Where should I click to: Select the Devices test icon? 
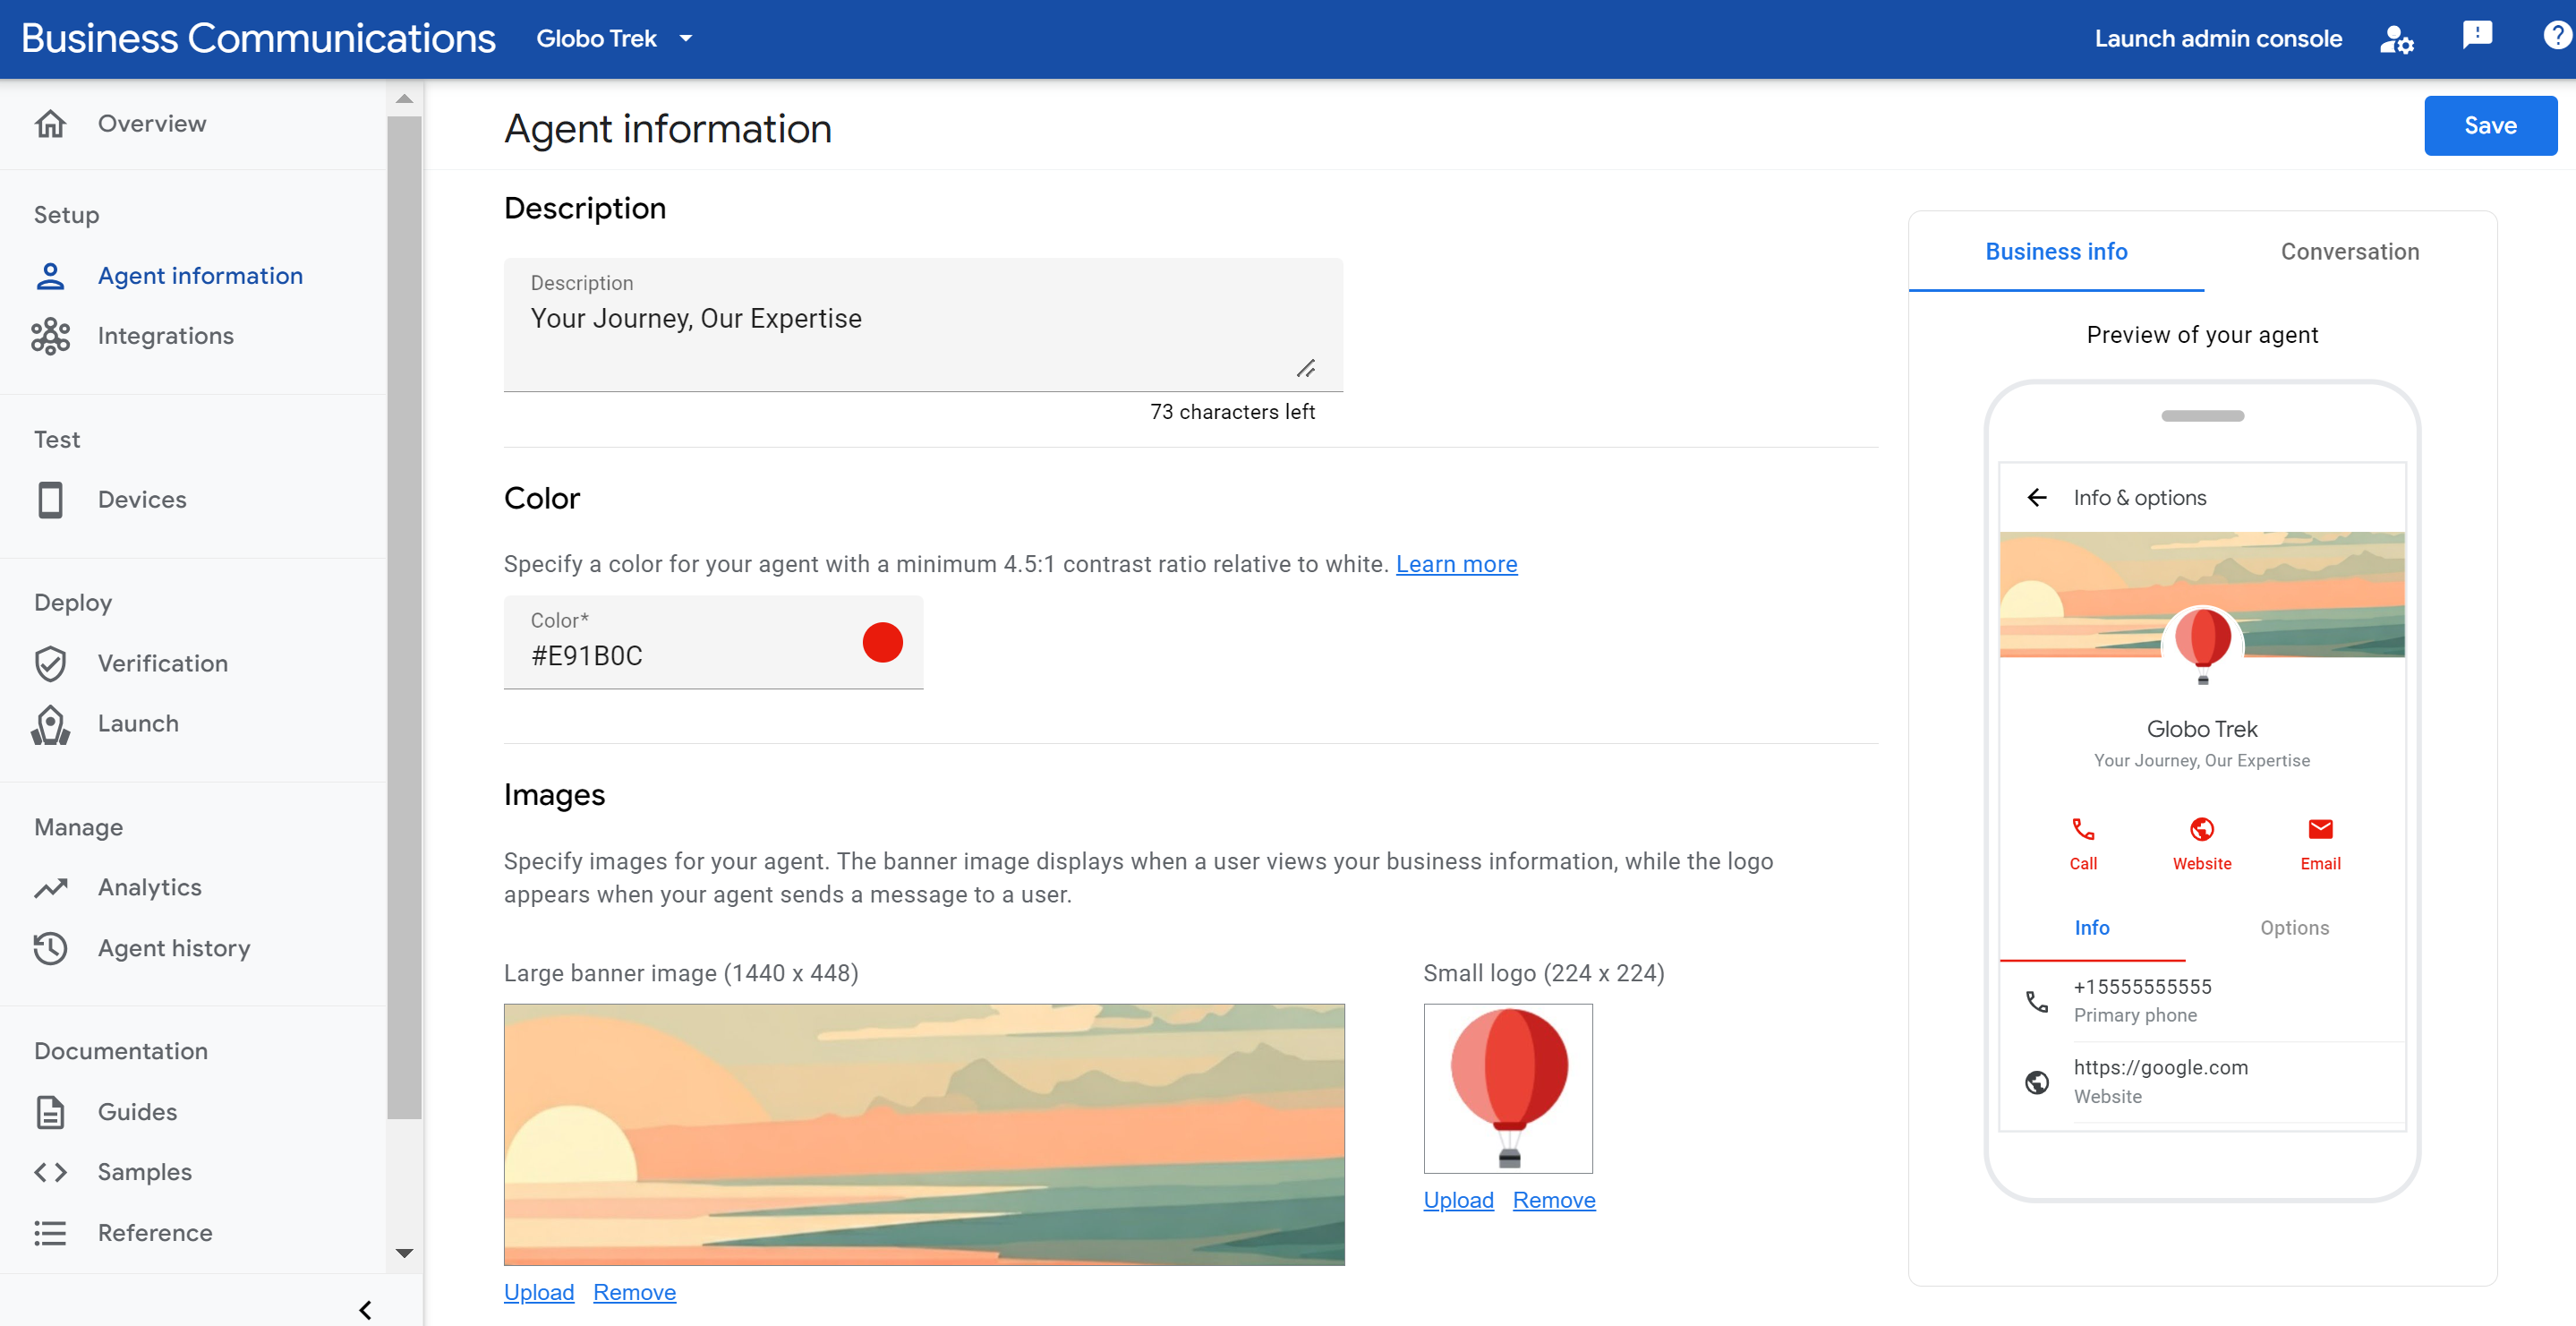pyautogui.click(x=49, y=499)
